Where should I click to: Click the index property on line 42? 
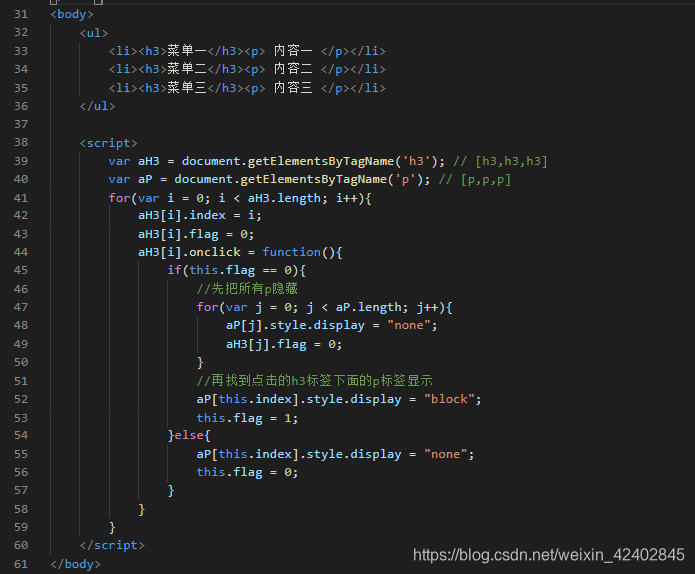pyautogui.click(x=207, y=215)
